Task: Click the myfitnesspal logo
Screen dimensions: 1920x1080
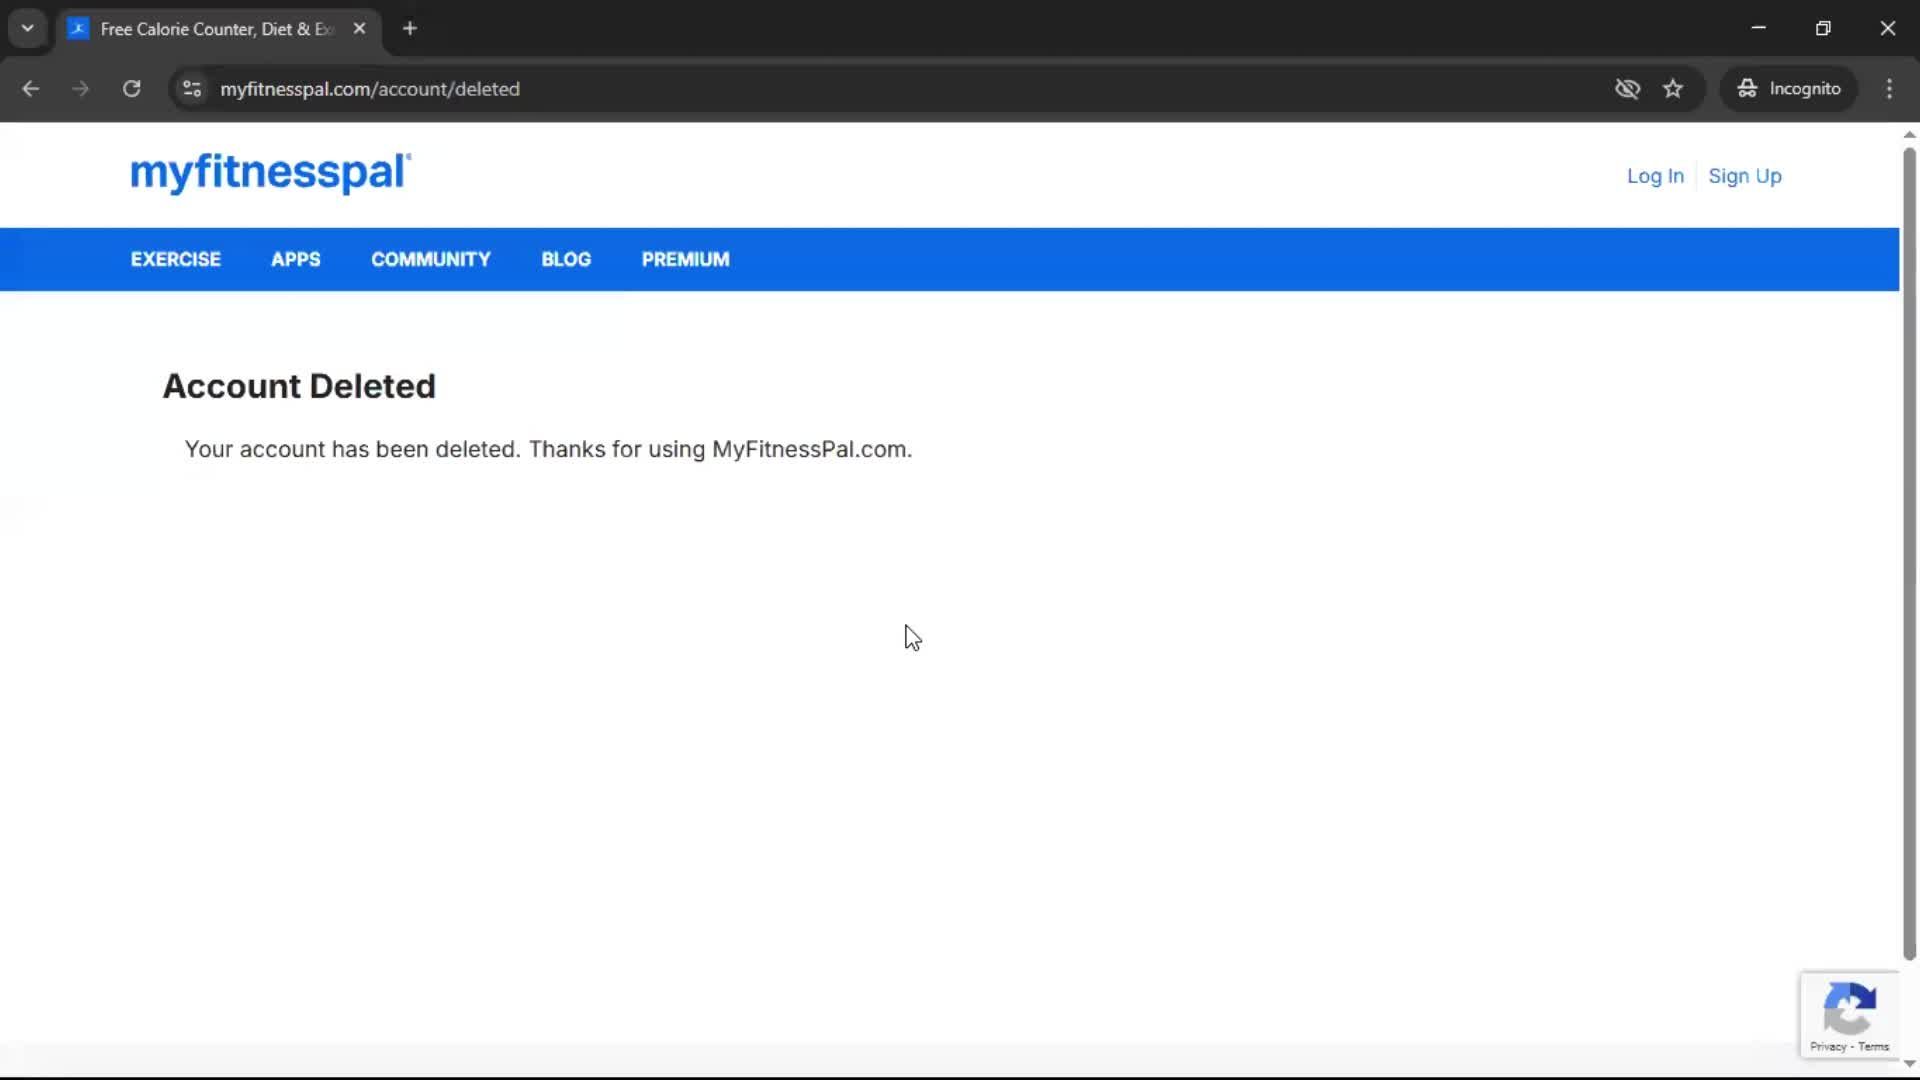Action: click(x=270, y=173)
